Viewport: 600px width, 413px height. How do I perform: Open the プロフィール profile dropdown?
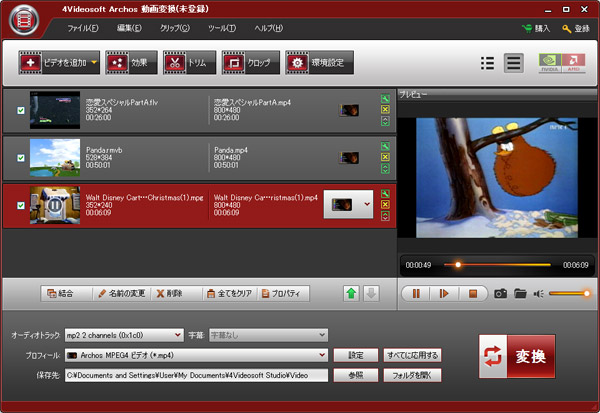pyautogui.click(x=196, y=355)
